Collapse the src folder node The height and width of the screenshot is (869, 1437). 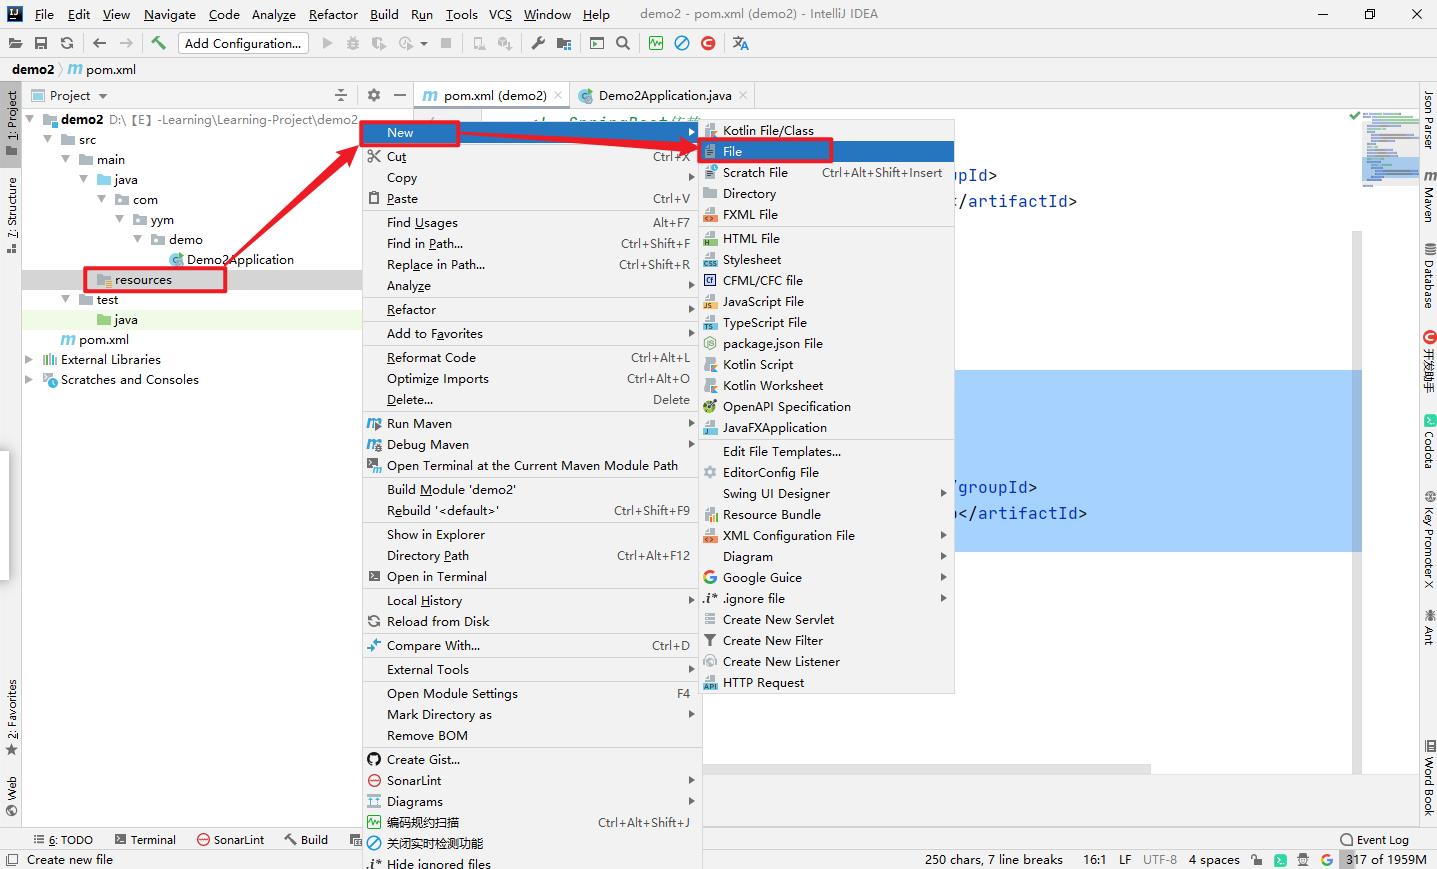(x=48, y=139)
